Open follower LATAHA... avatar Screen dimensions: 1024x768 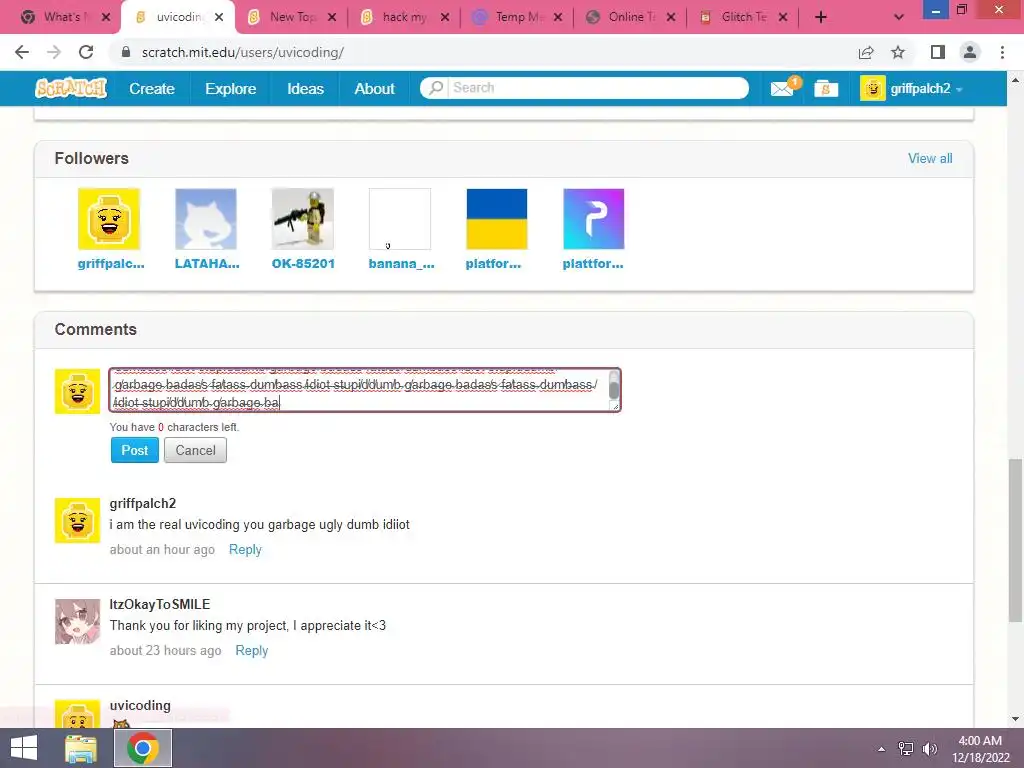(206, 219)
